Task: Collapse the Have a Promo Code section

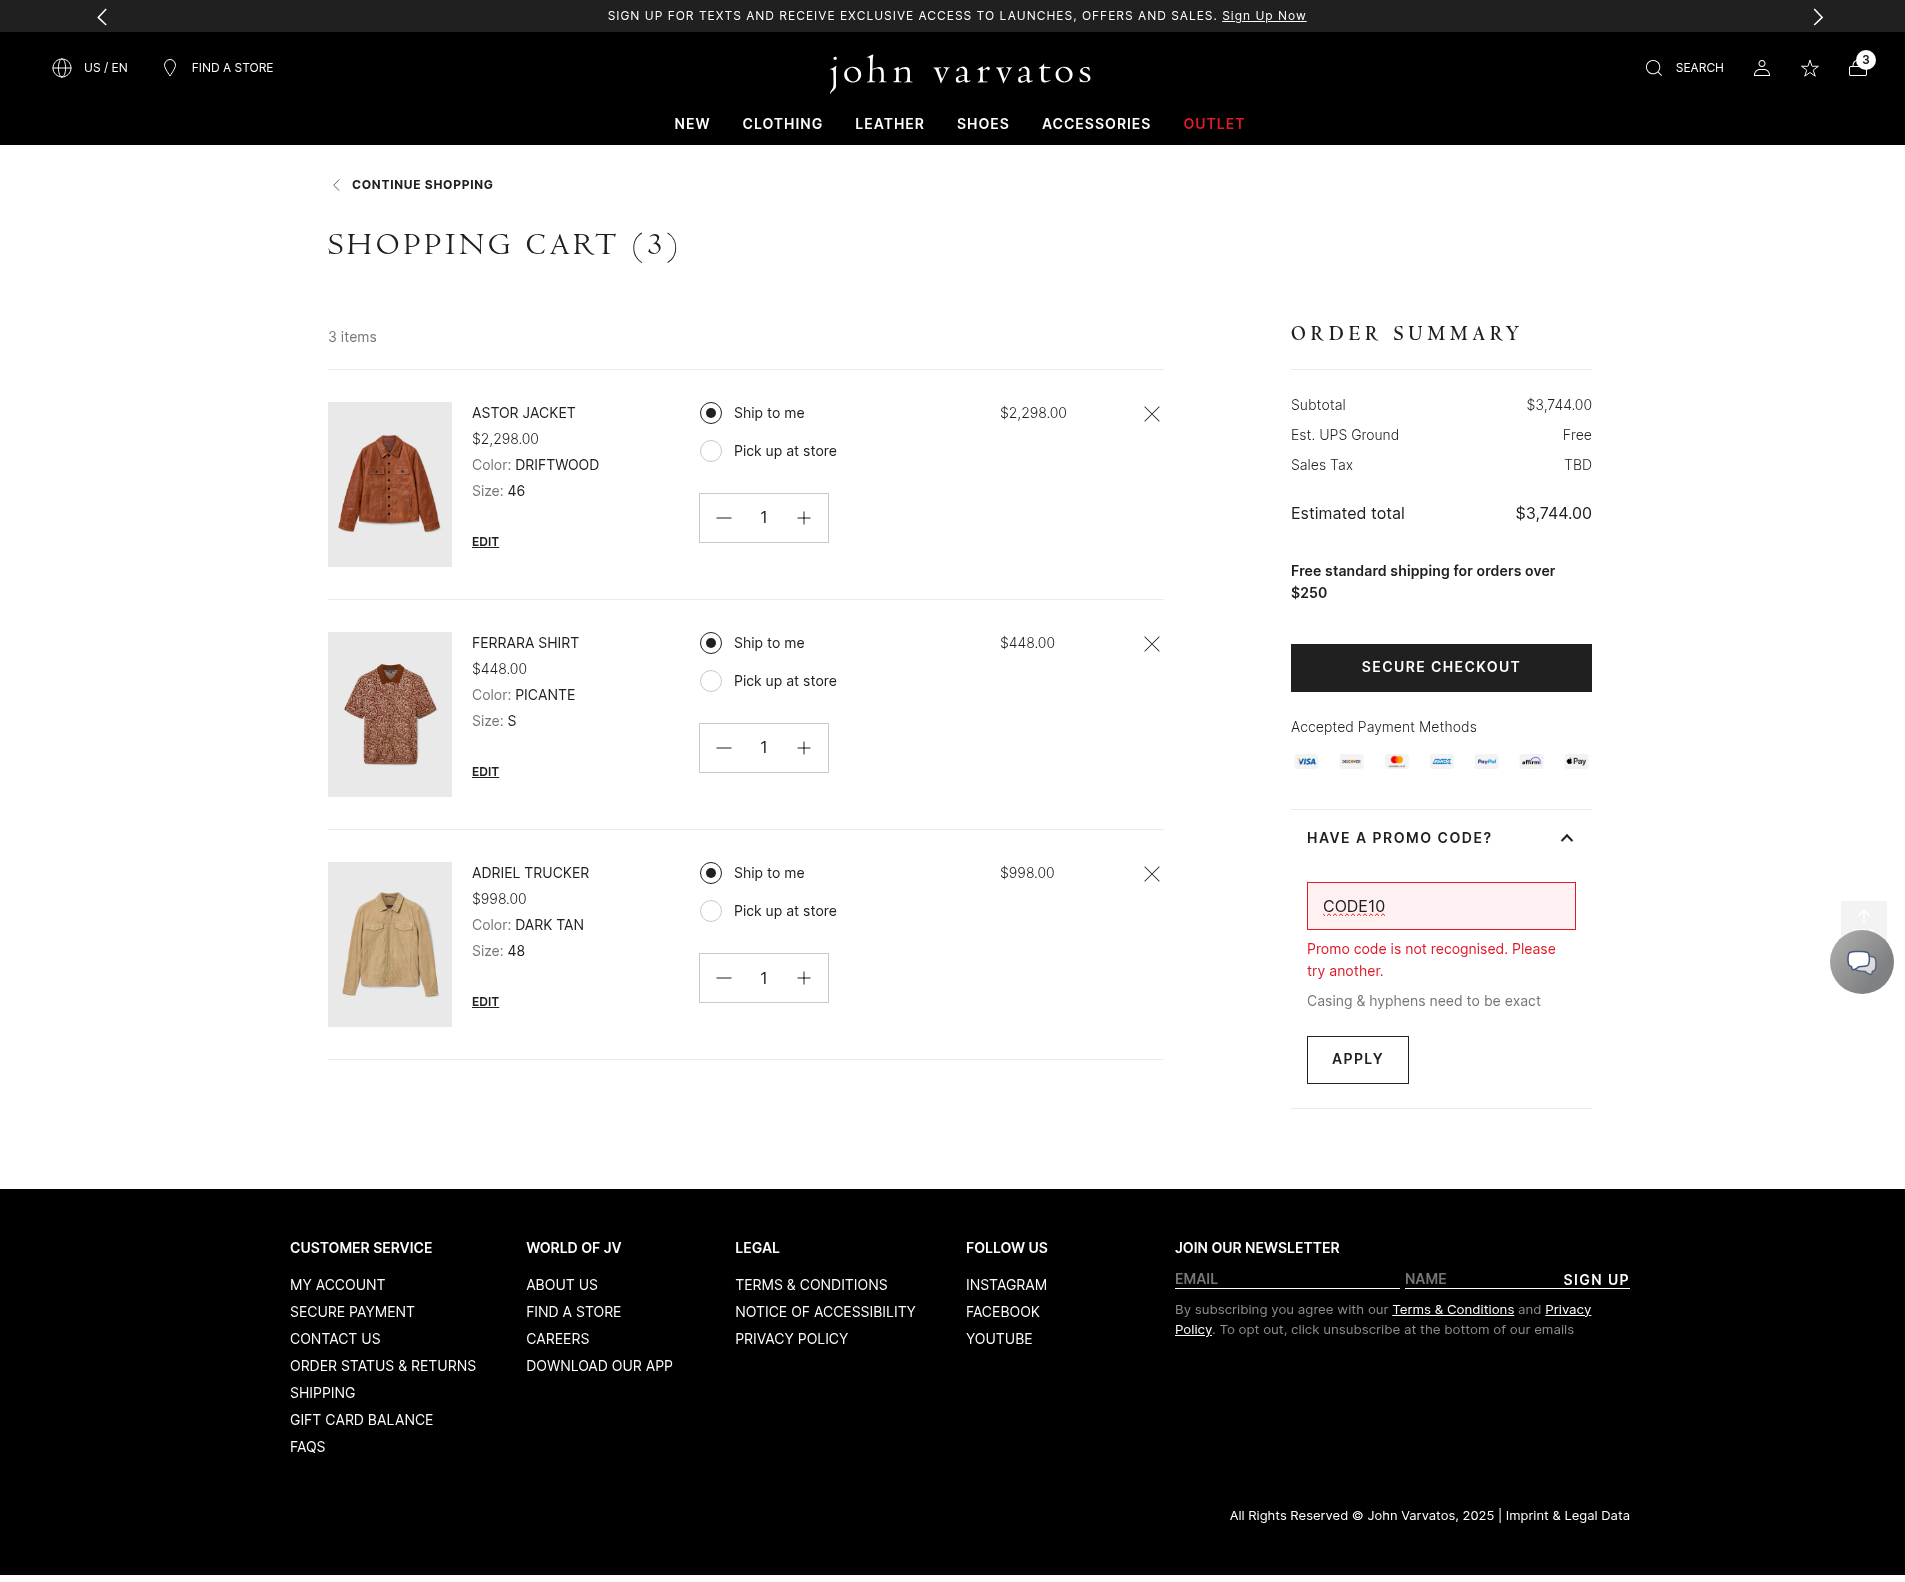Action: pyautogui.click(x=1566, y=838)
